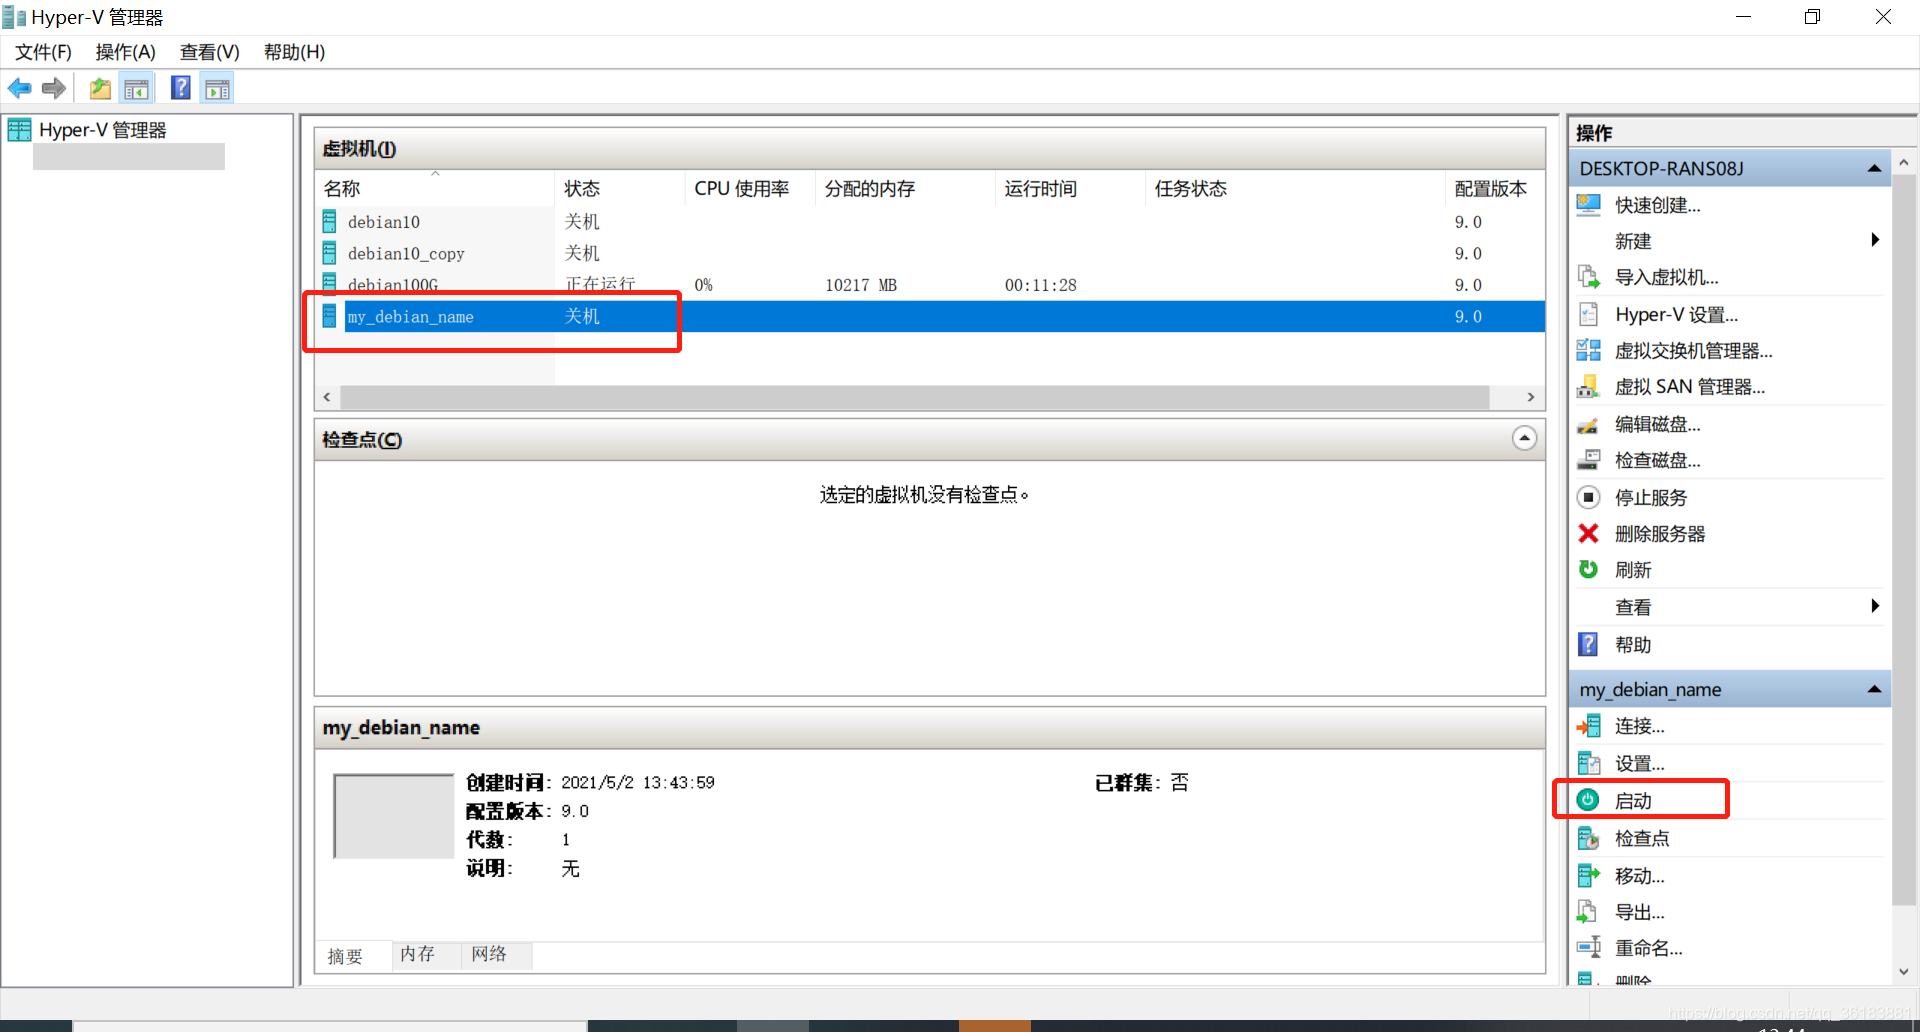Click the Actions pane scroll down arrow
This screenshot has width=1920, height=1032.
coord(1903,971)
